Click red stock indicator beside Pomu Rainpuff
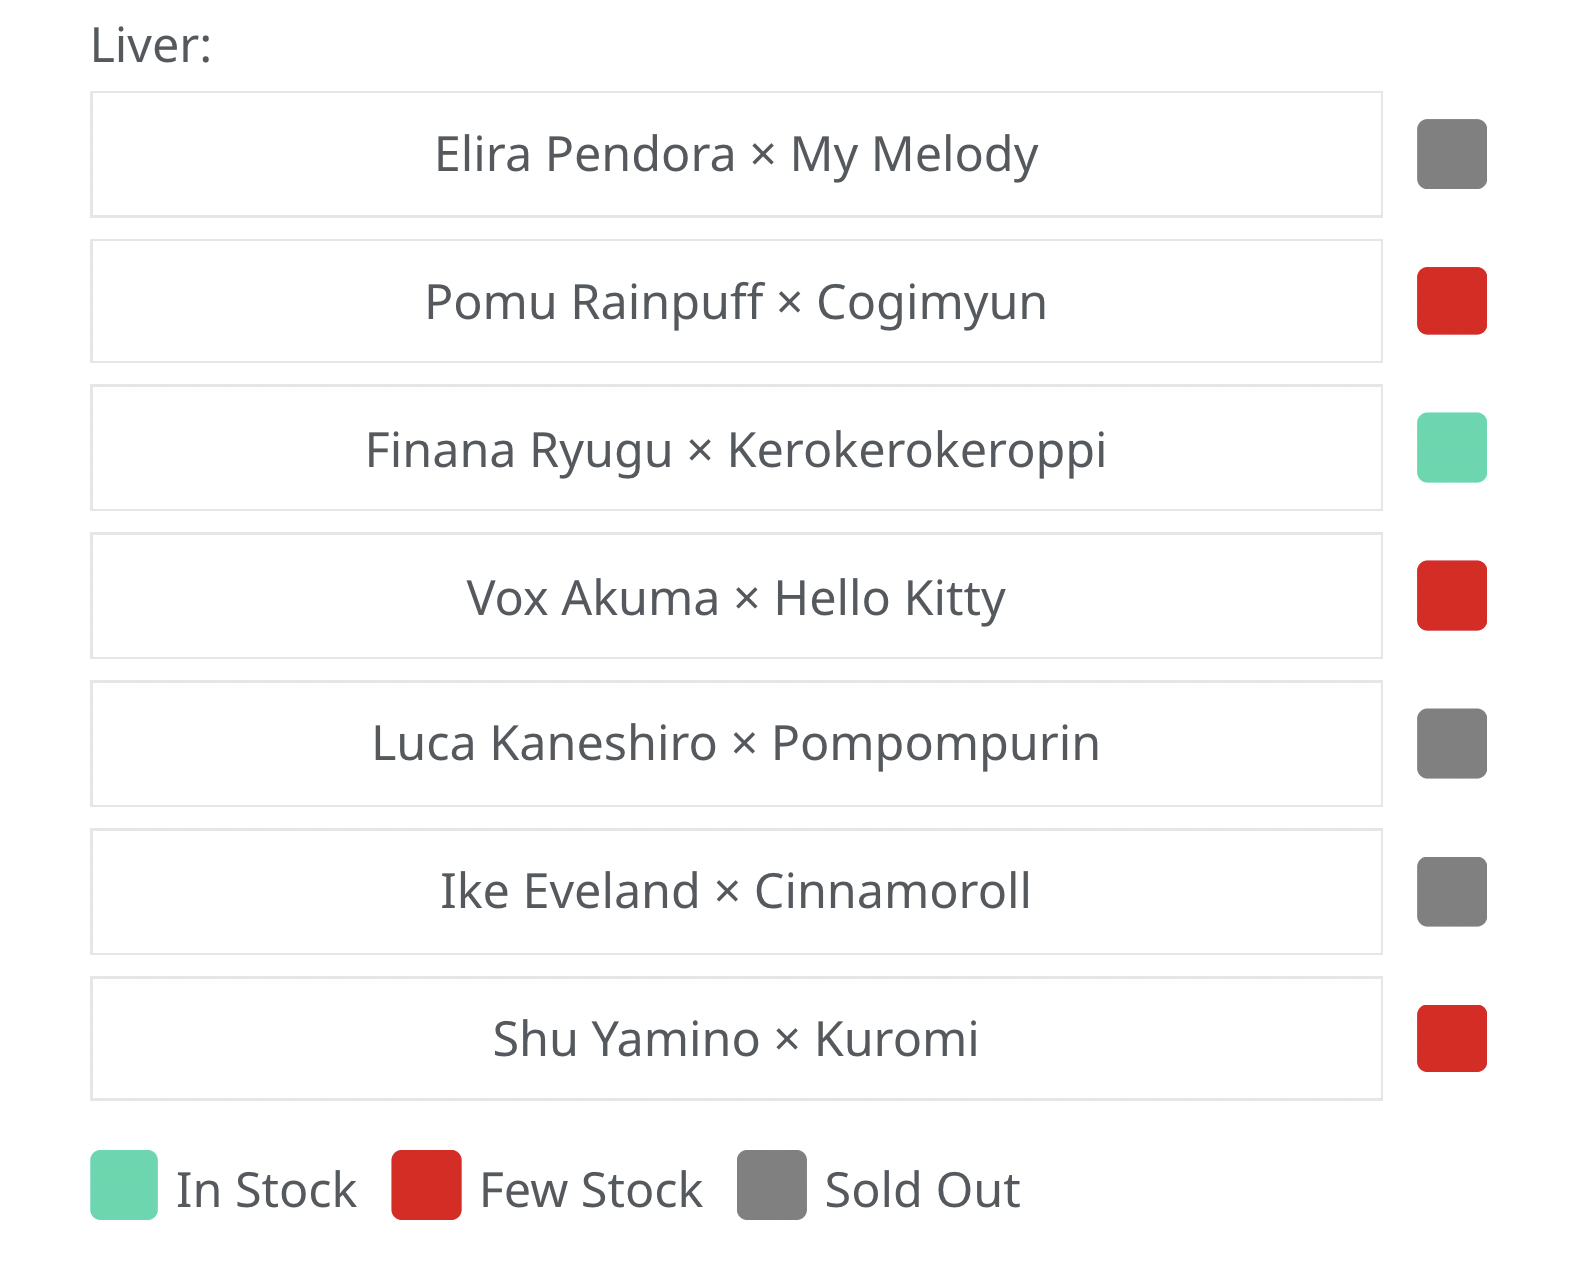1576x1278 pixels. pyautogui.click(x=1451, y=301)
